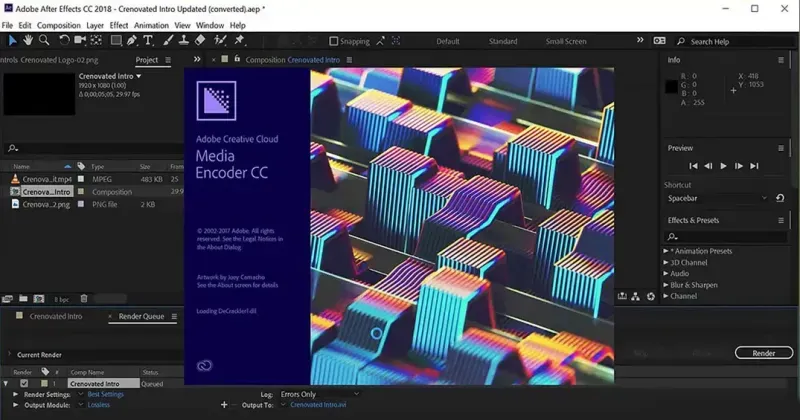
Task: Expand the Current Render section
Action: tap(9, 354)
